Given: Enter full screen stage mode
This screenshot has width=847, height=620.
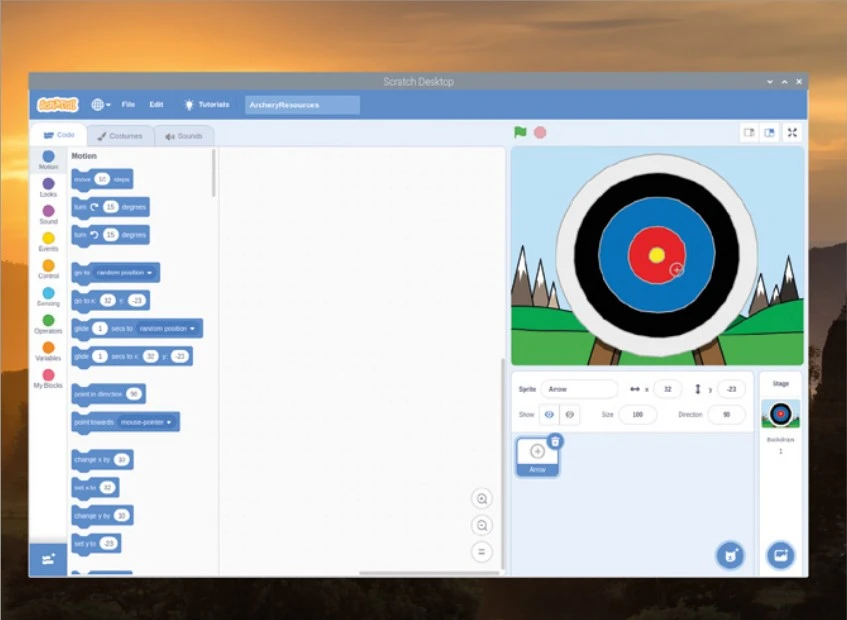Looking at the screenshot, I should coord(792,132).
